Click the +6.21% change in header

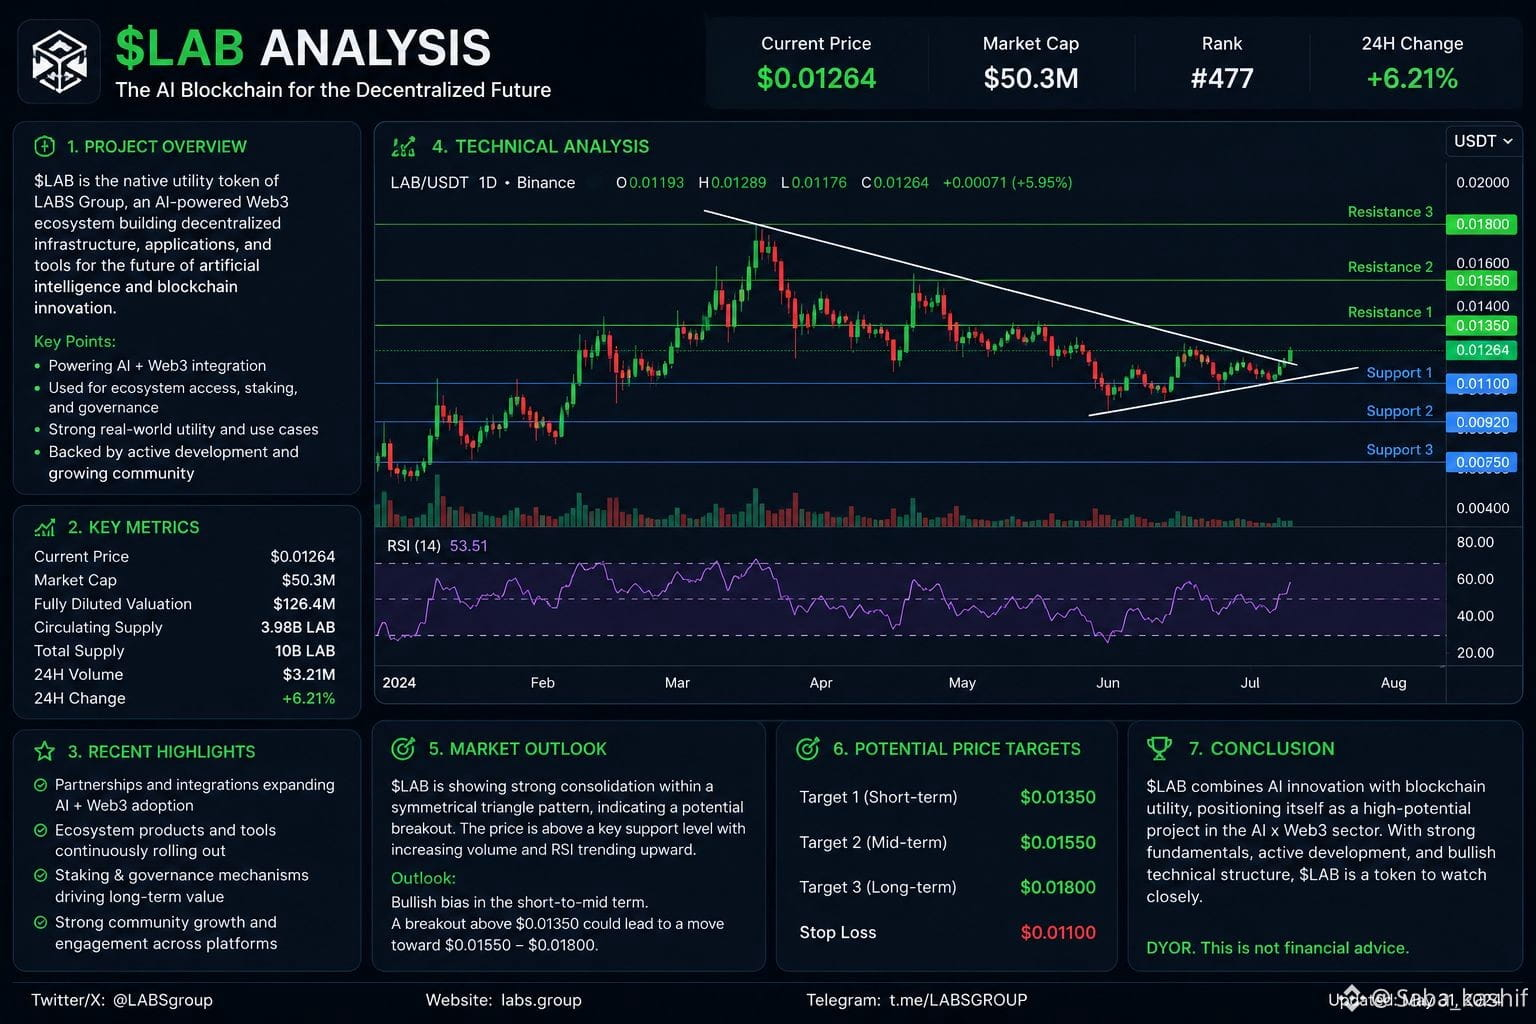click(x=1412, y=78)
